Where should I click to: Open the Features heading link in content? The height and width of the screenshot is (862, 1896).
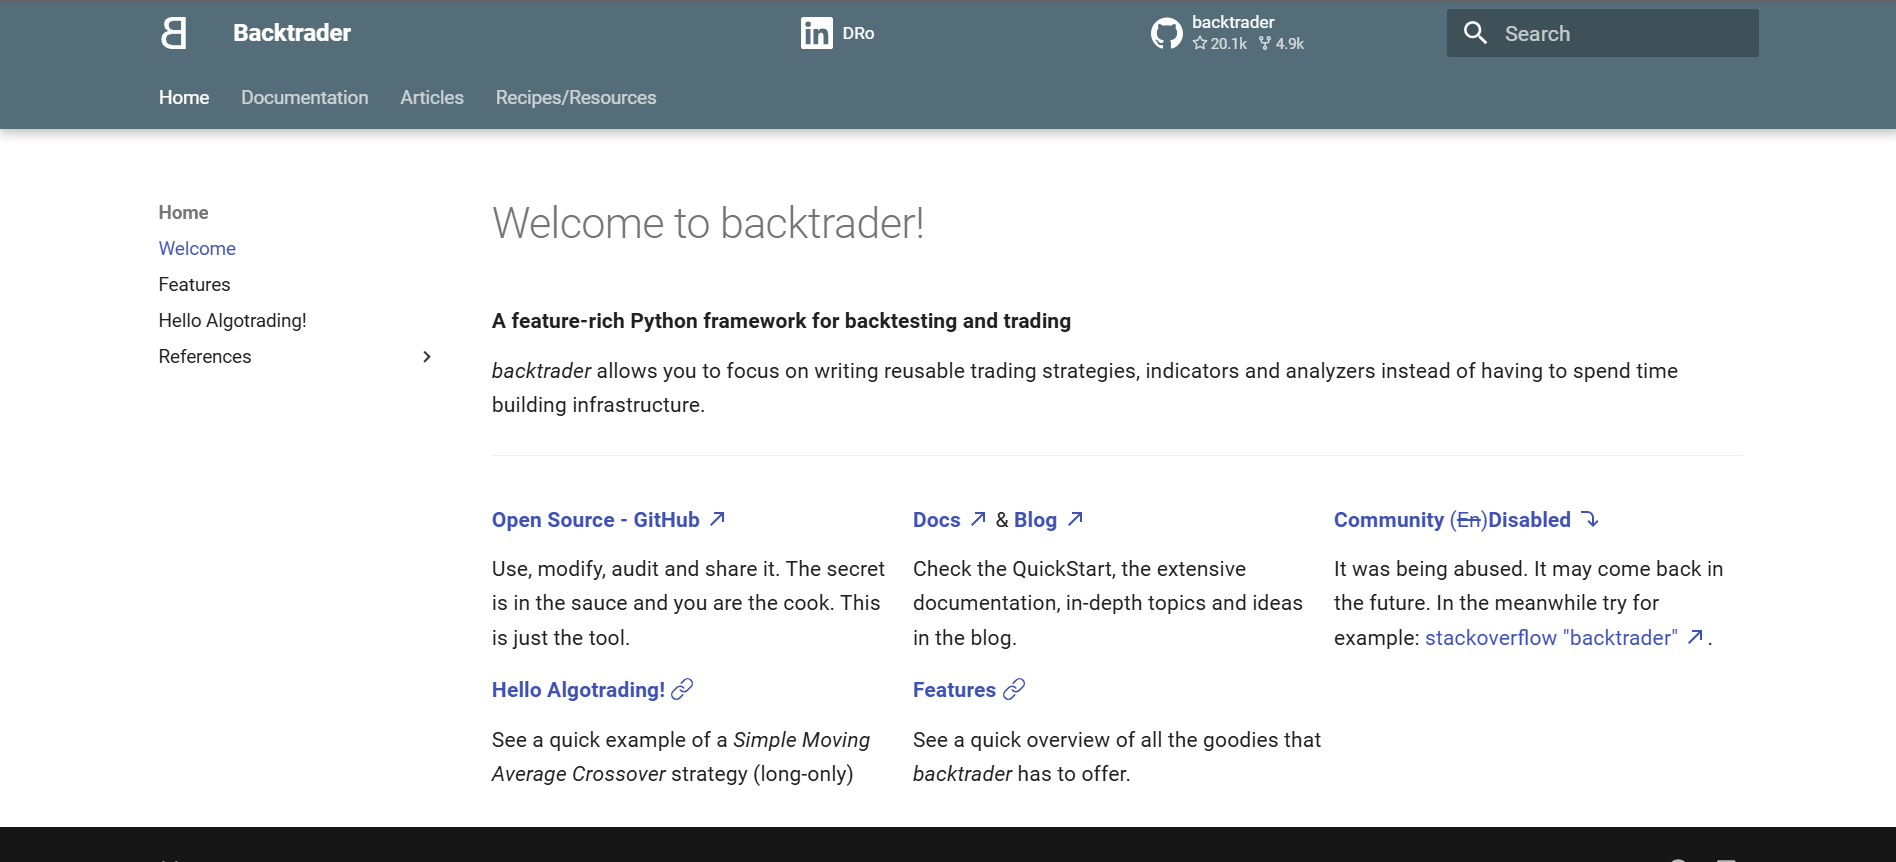[x=954, y=690]
